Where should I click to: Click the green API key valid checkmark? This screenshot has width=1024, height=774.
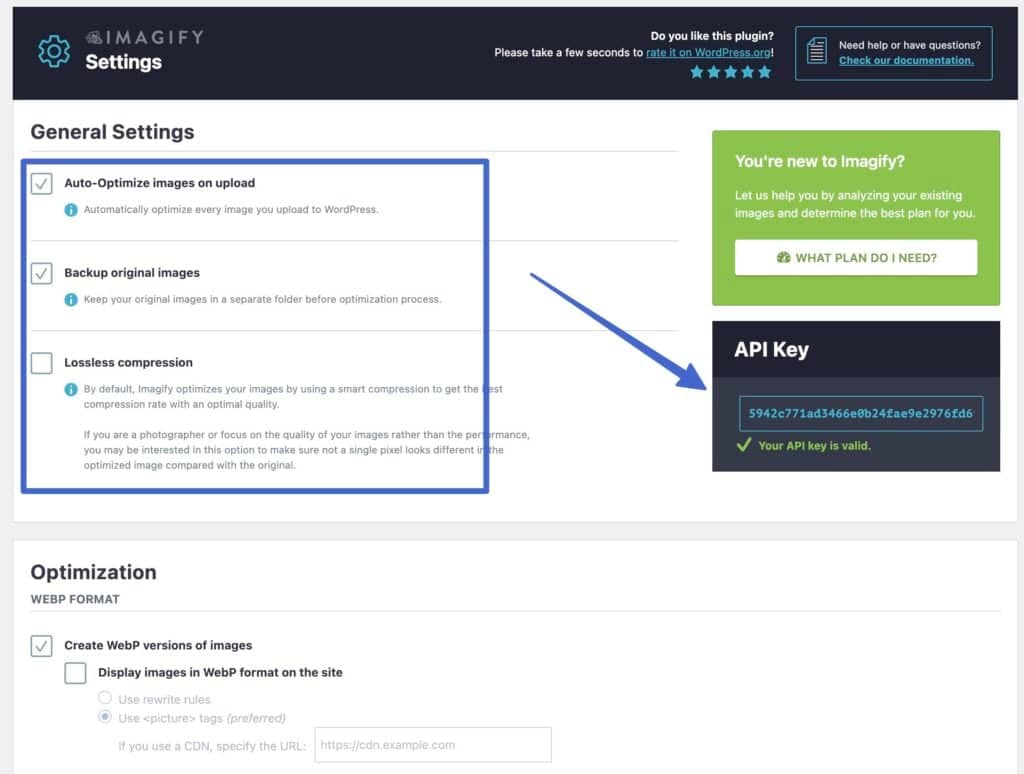tap(744, 445)
